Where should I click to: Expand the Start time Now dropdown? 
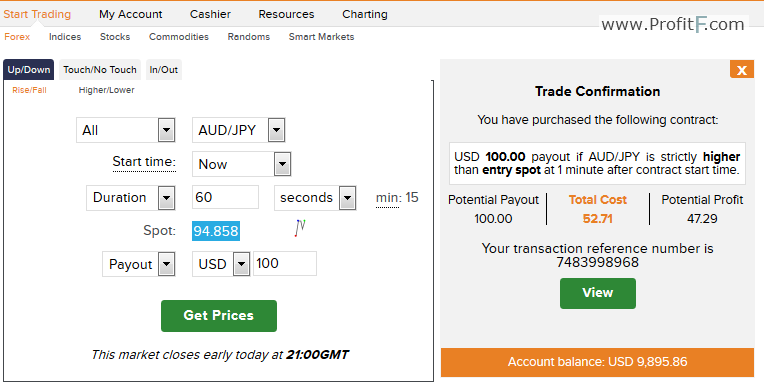click(x=242, y=164)
